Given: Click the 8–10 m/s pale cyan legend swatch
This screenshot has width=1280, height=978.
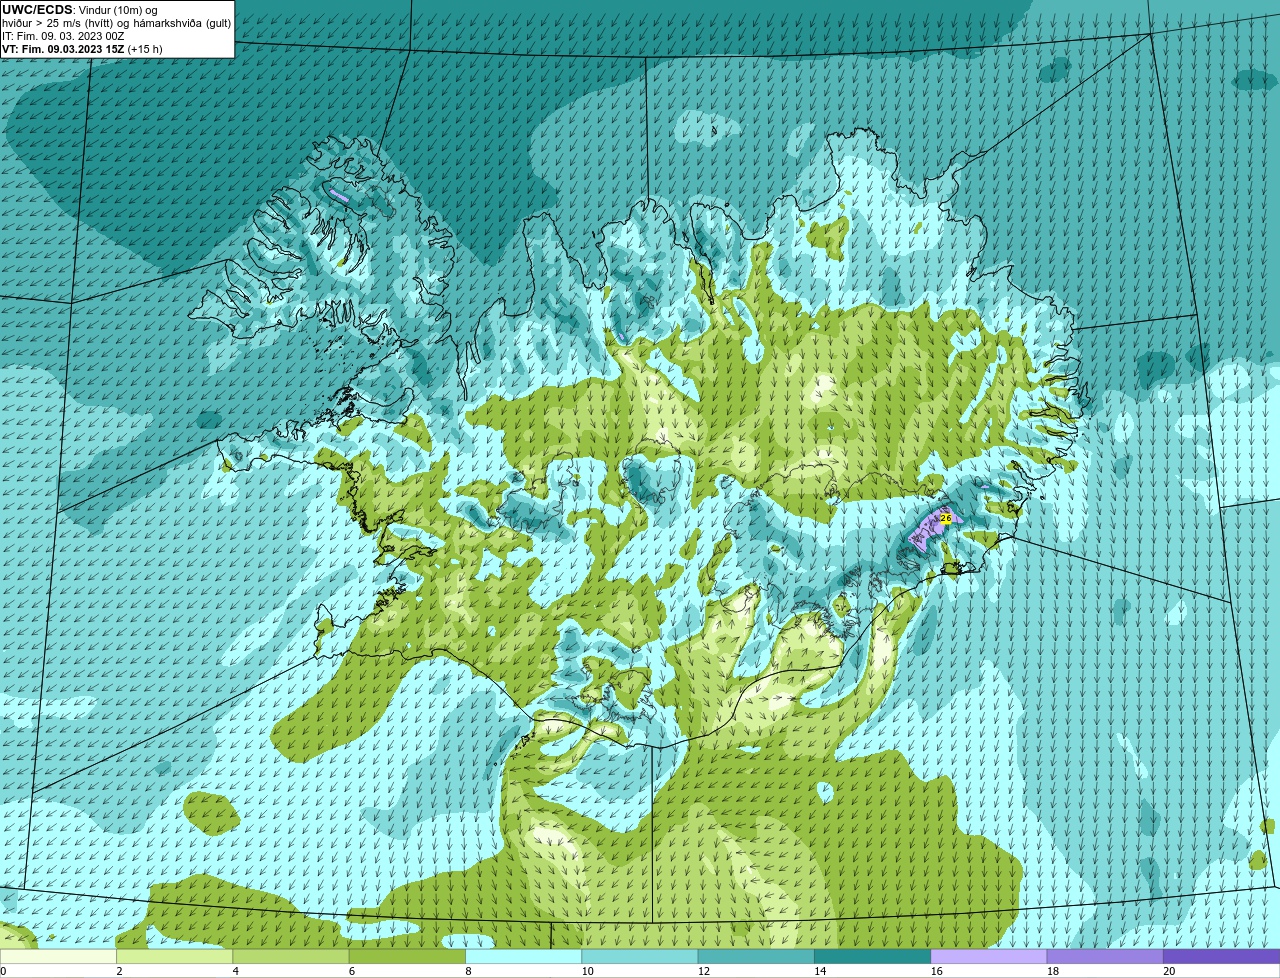Looking at the screenshot, I should pyautogui.click(x=524, y=956).
